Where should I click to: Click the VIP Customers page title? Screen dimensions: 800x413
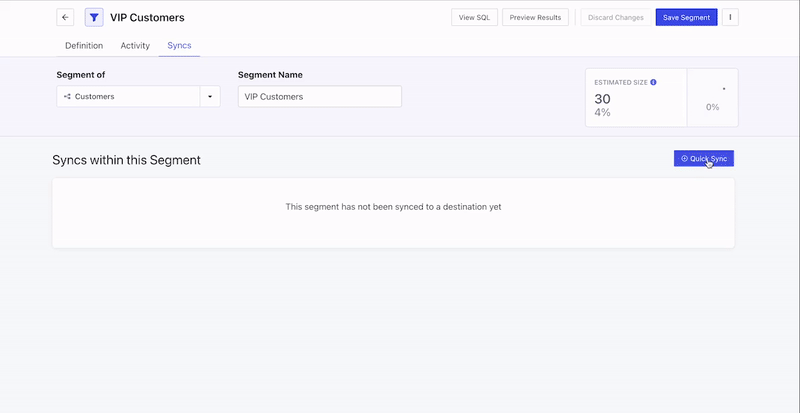pos(147,17)
